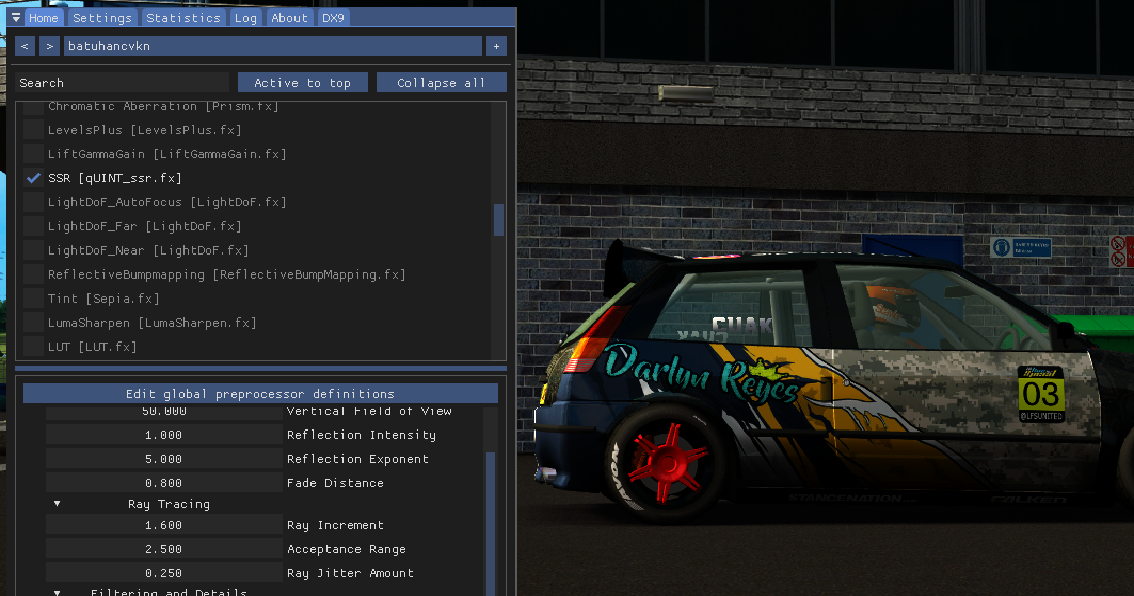
Task: Collapse the ReShade overlay window triangle
Action: point(16,17)
